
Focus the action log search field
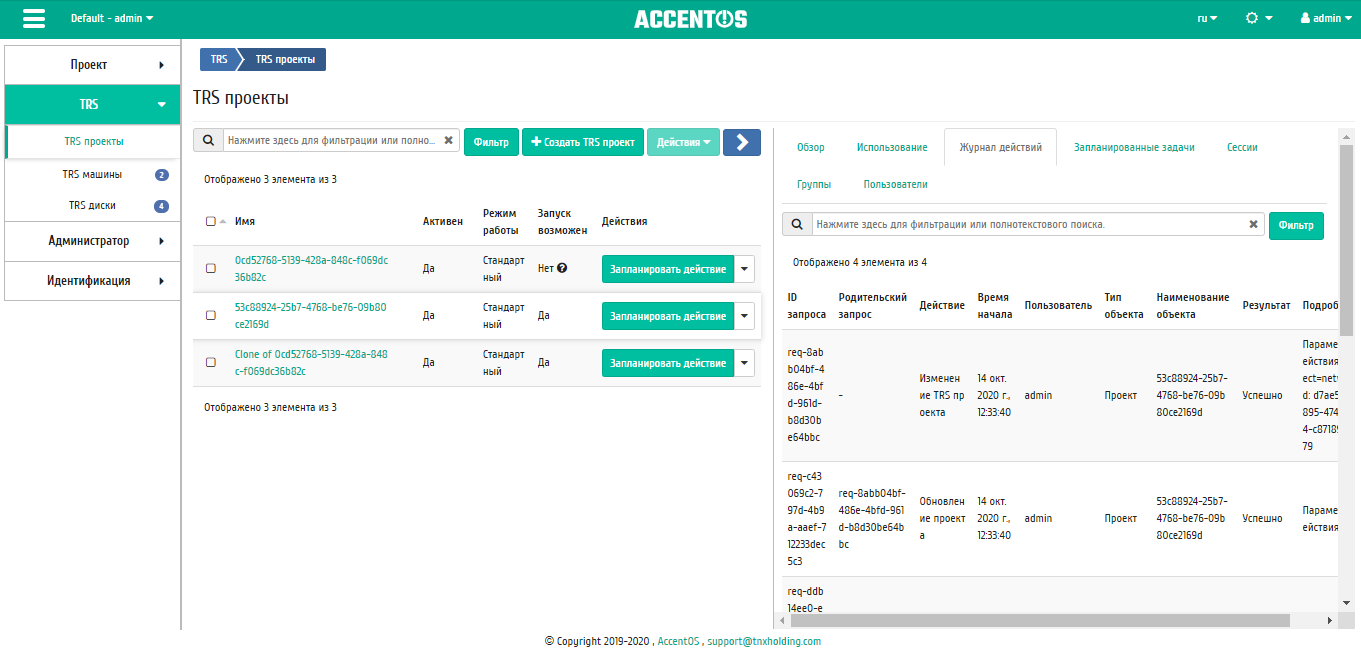[x=1029, y=225]
